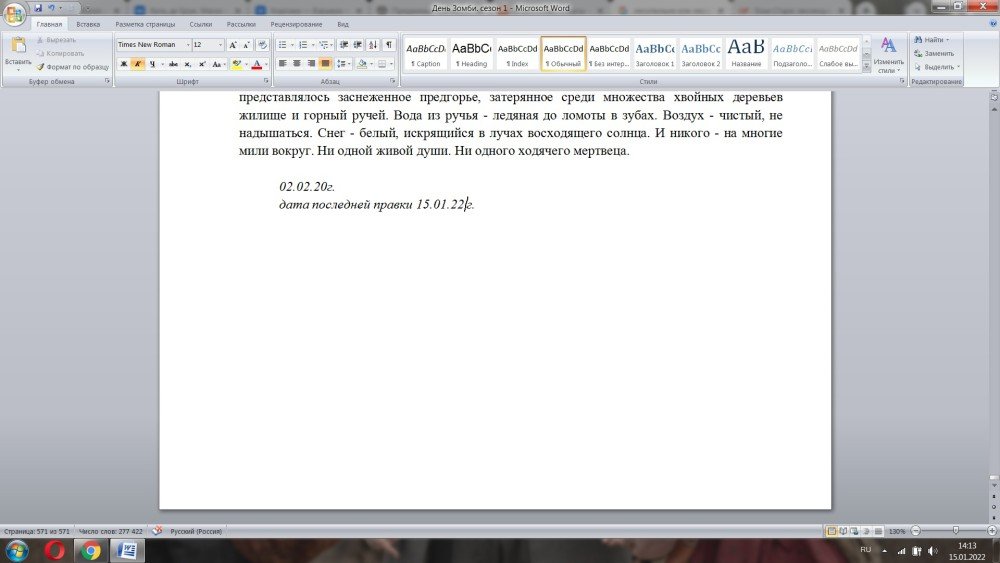Apply the sort icon in the paragraph group
Image resolution: width=1000 pixels, height=563 pixels.
(373, 45)
